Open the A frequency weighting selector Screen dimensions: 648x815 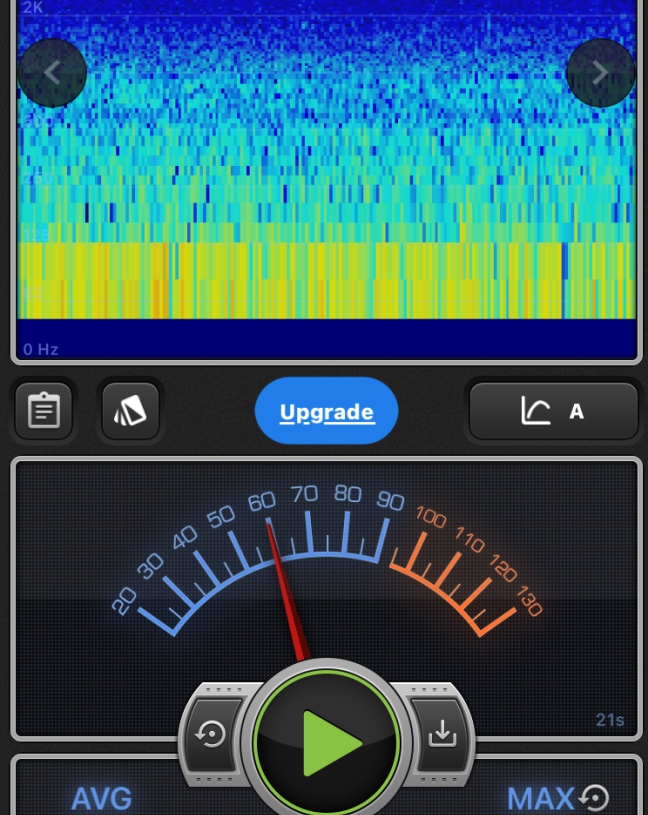(x=553, y=411)
